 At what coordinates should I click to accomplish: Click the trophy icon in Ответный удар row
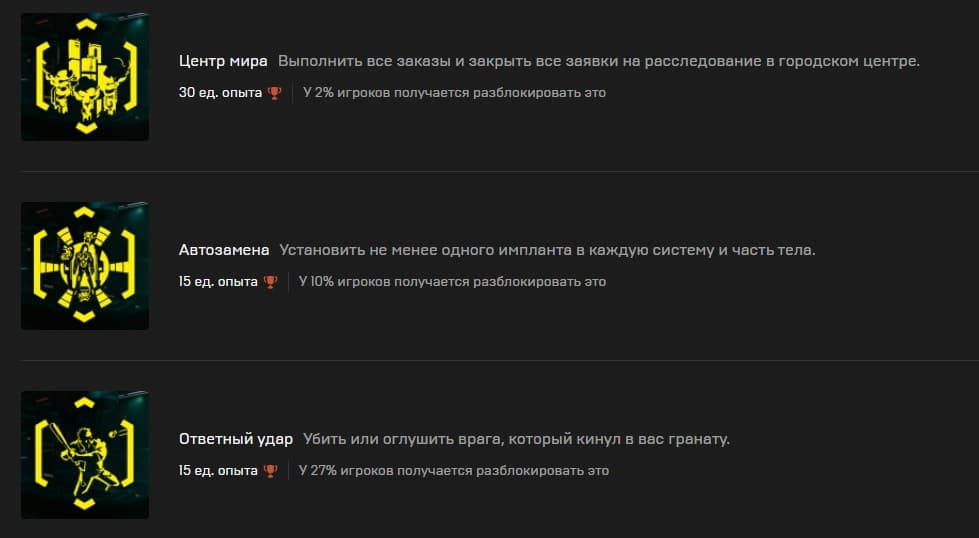coord(270,471)
